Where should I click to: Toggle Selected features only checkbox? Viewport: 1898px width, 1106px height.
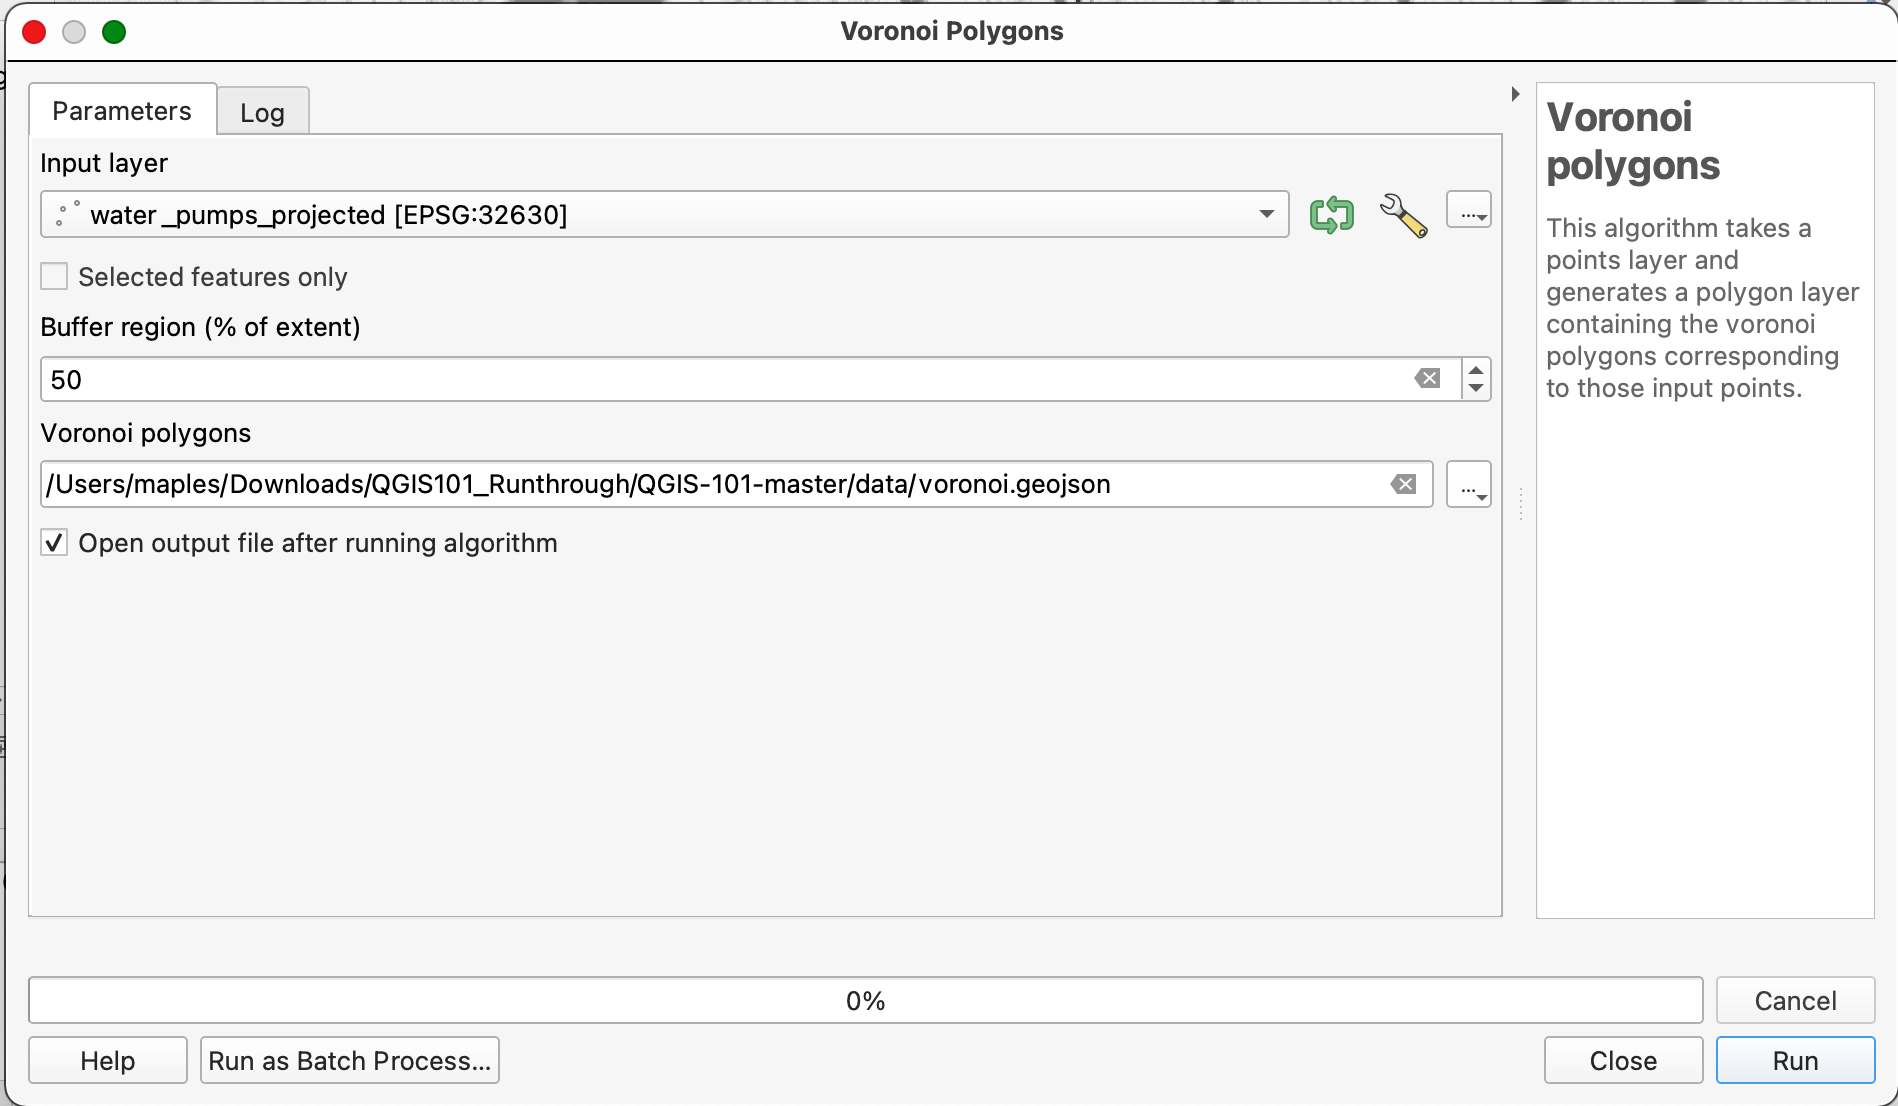54,276
